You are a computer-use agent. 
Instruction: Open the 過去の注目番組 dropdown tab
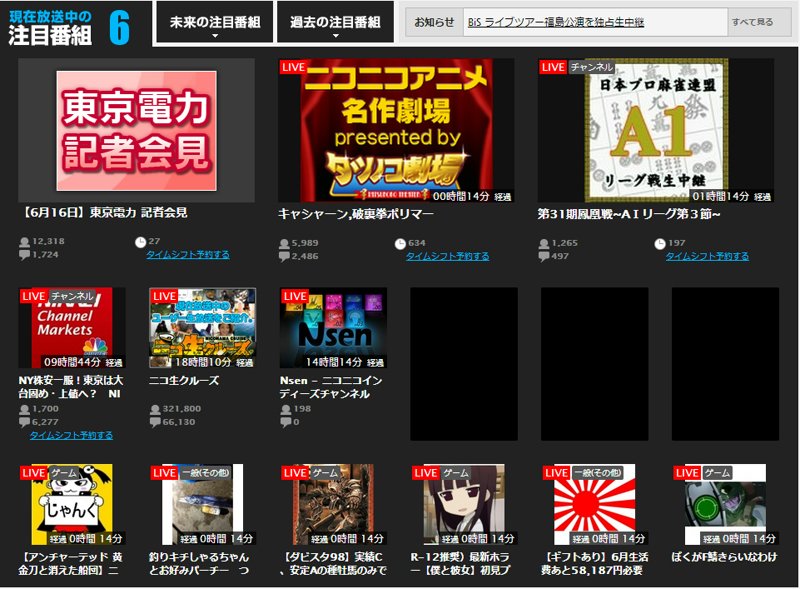335,22
